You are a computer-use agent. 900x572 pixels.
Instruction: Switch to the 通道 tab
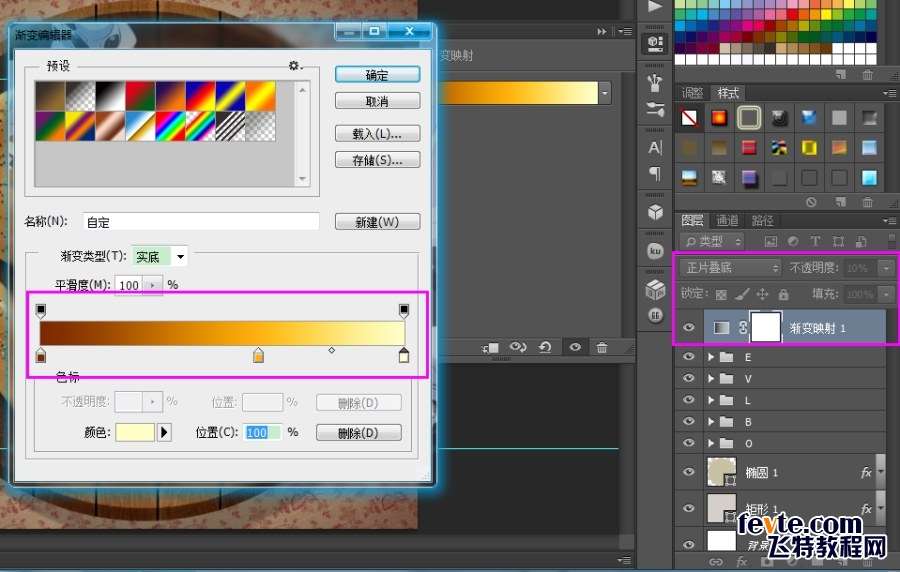(727, 220)
